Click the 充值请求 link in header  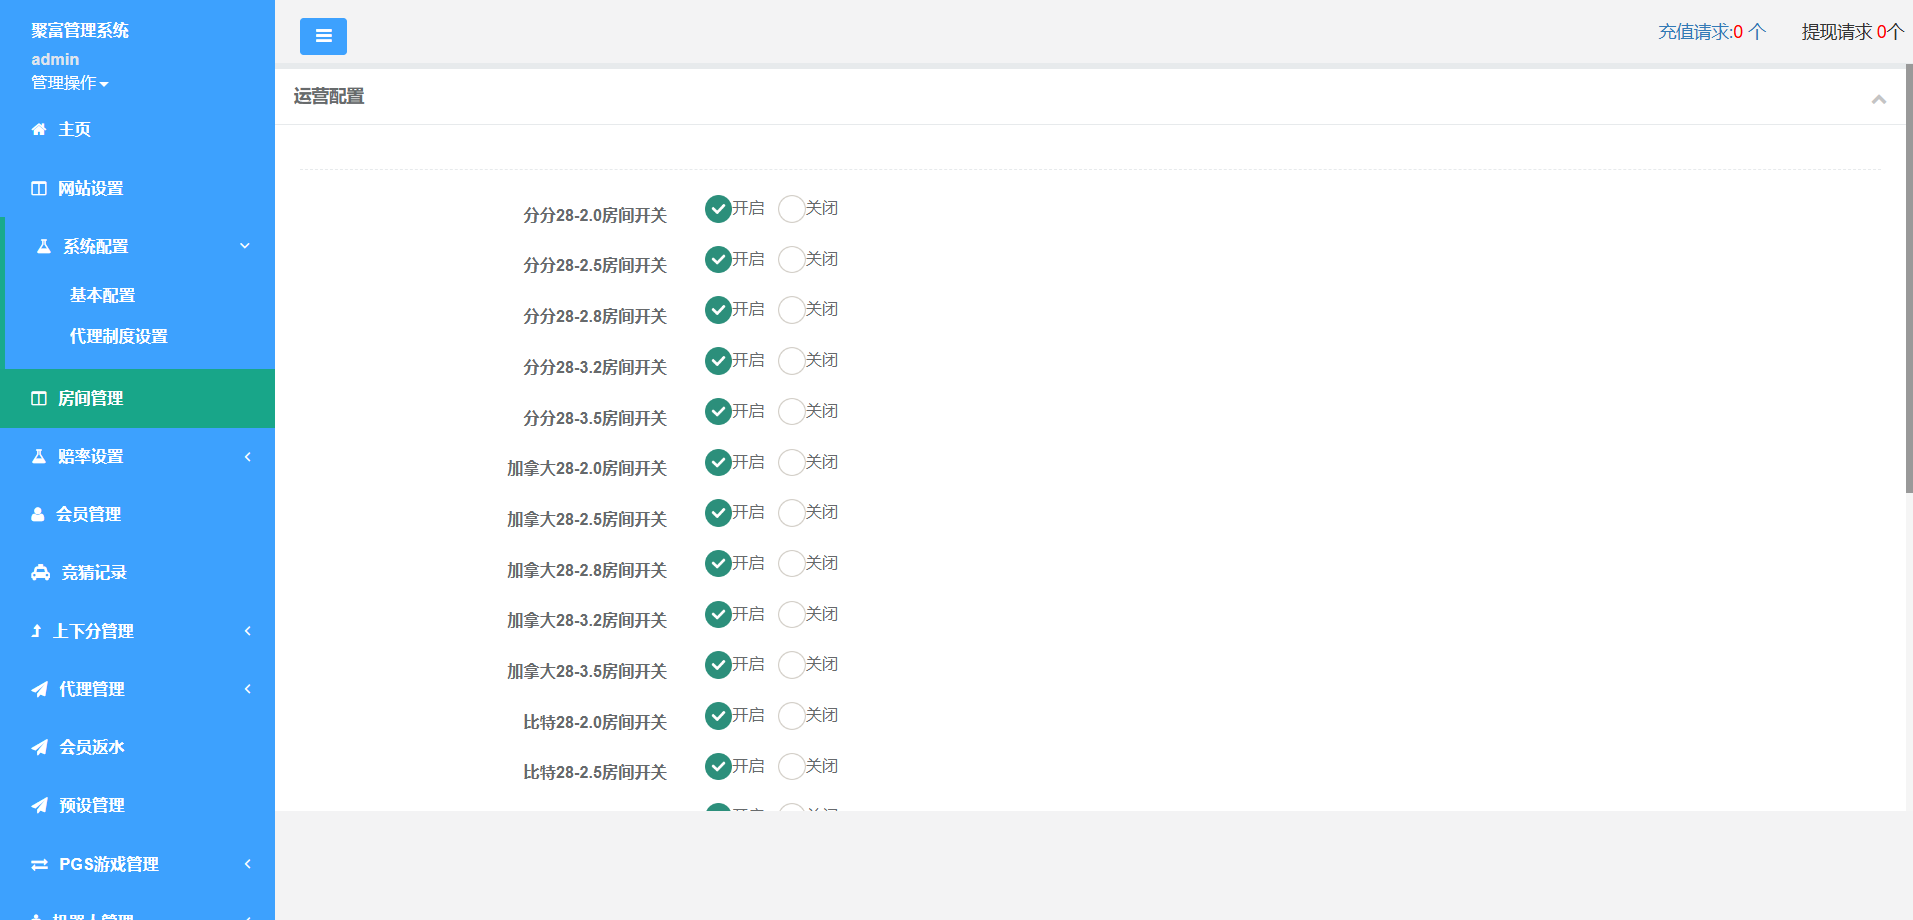tap(1711, 32)
